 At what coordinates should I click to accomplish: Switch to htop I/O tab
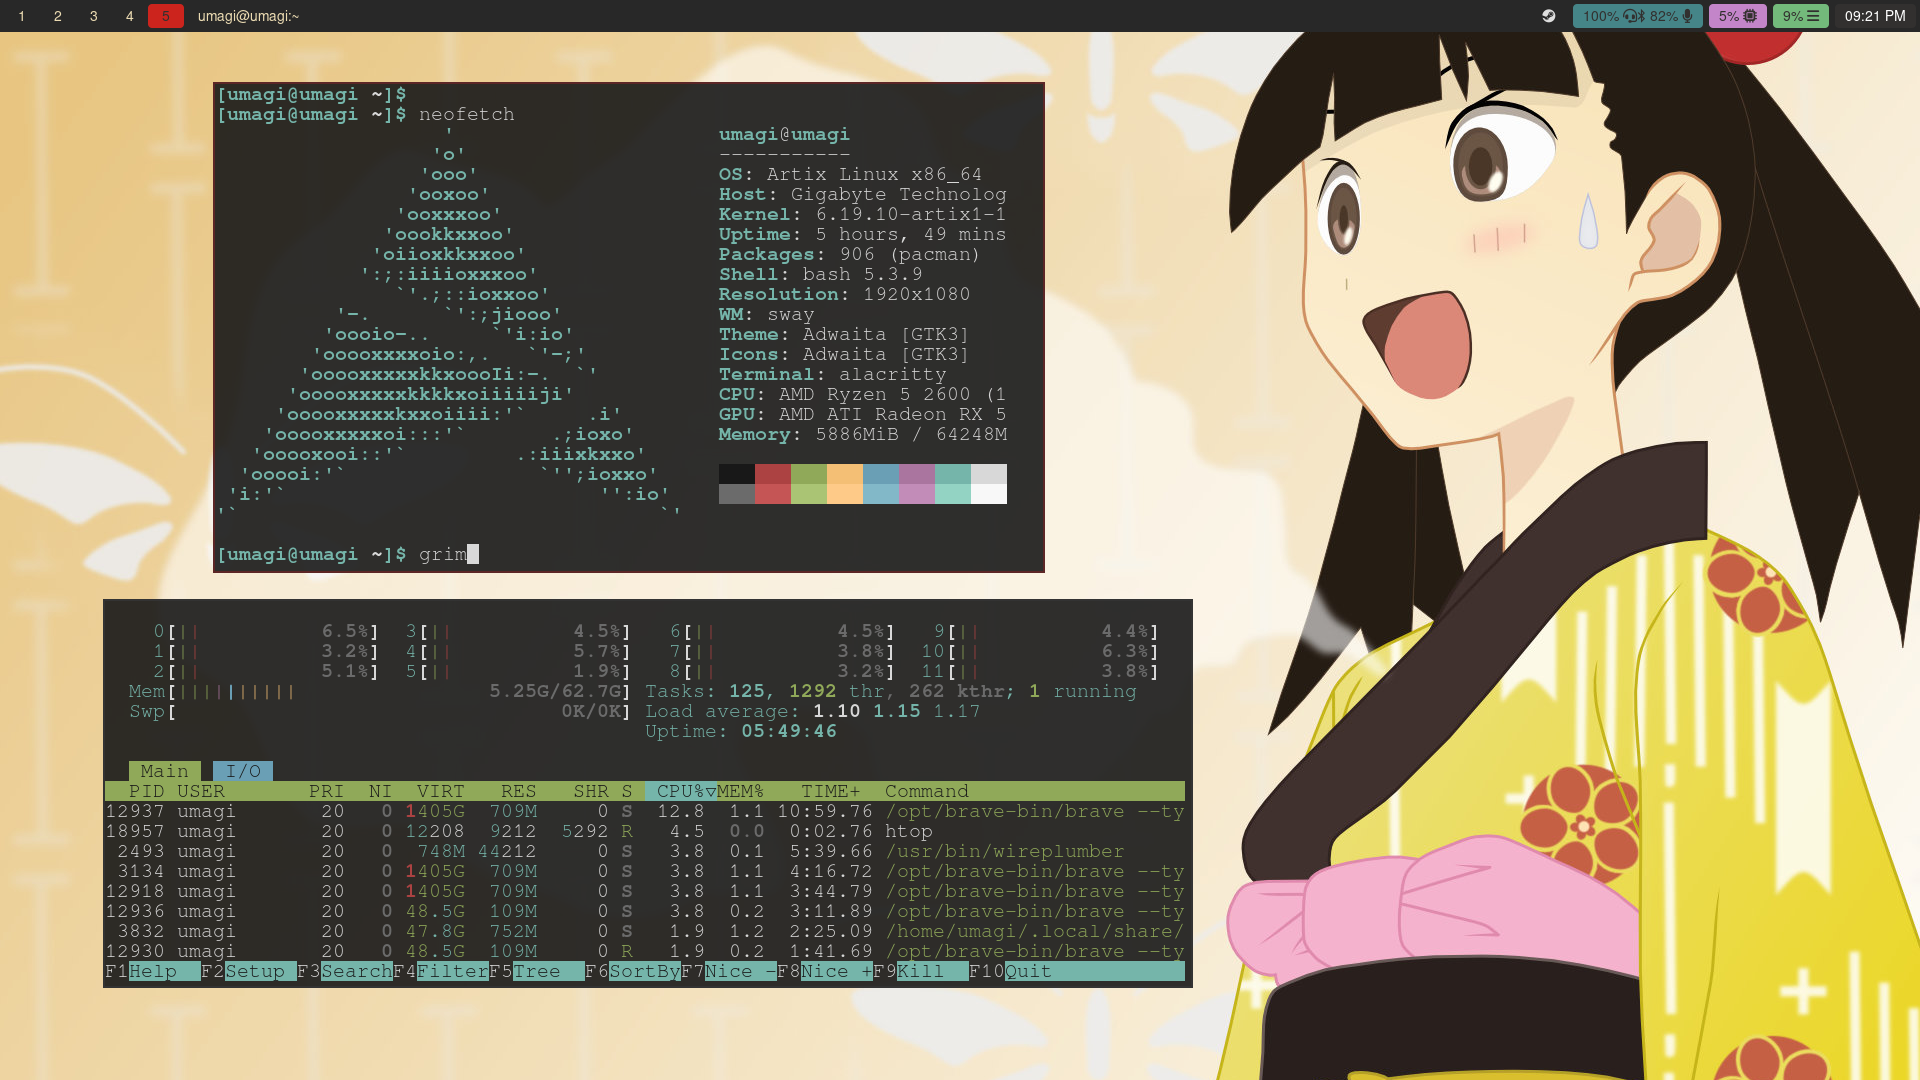[243, 771]
